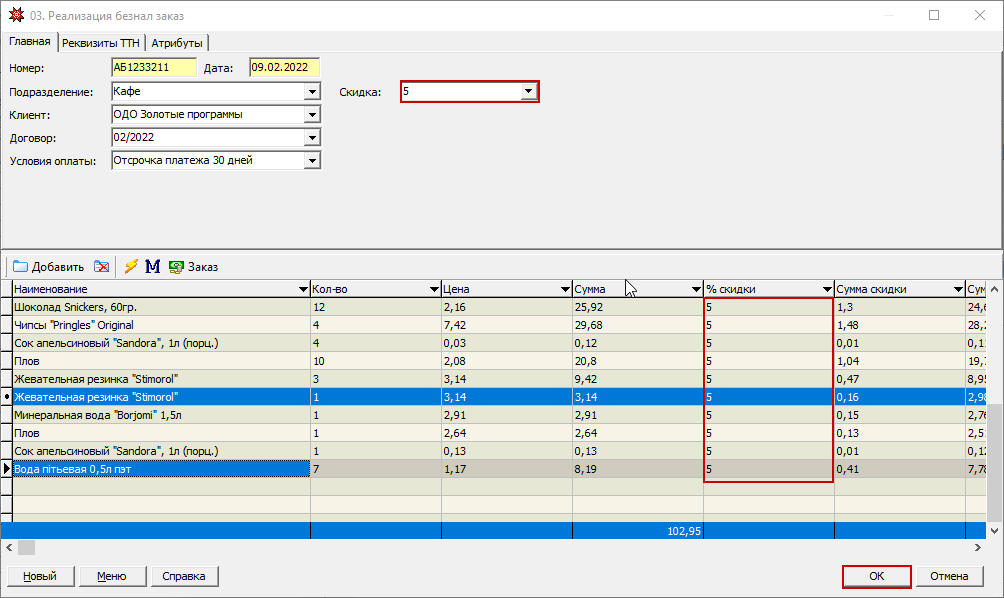The width and height of the screenshot is (1004, 598).
Task: Open the Клиент dropdown list
Action: coord(312,115)
